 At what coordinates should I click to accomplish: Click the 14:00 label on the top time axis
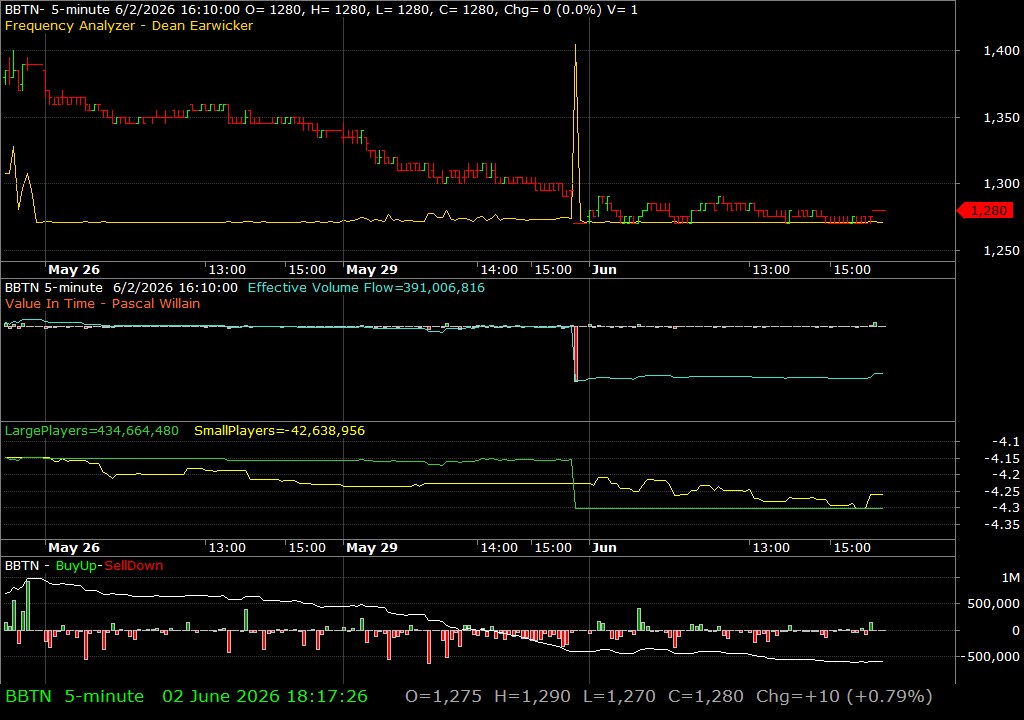click(x=499, y=270)
